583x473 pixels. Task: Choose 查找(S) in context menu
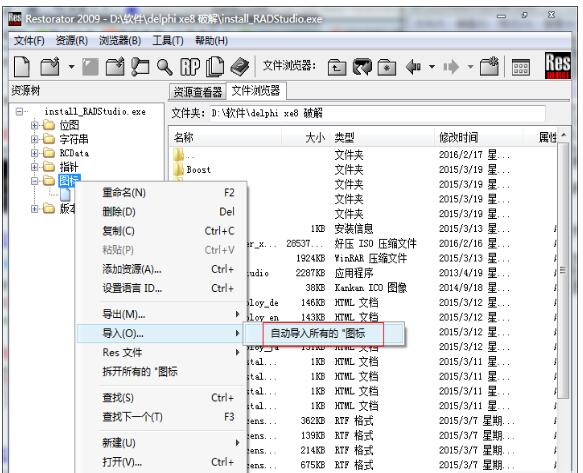click(162, 398)
